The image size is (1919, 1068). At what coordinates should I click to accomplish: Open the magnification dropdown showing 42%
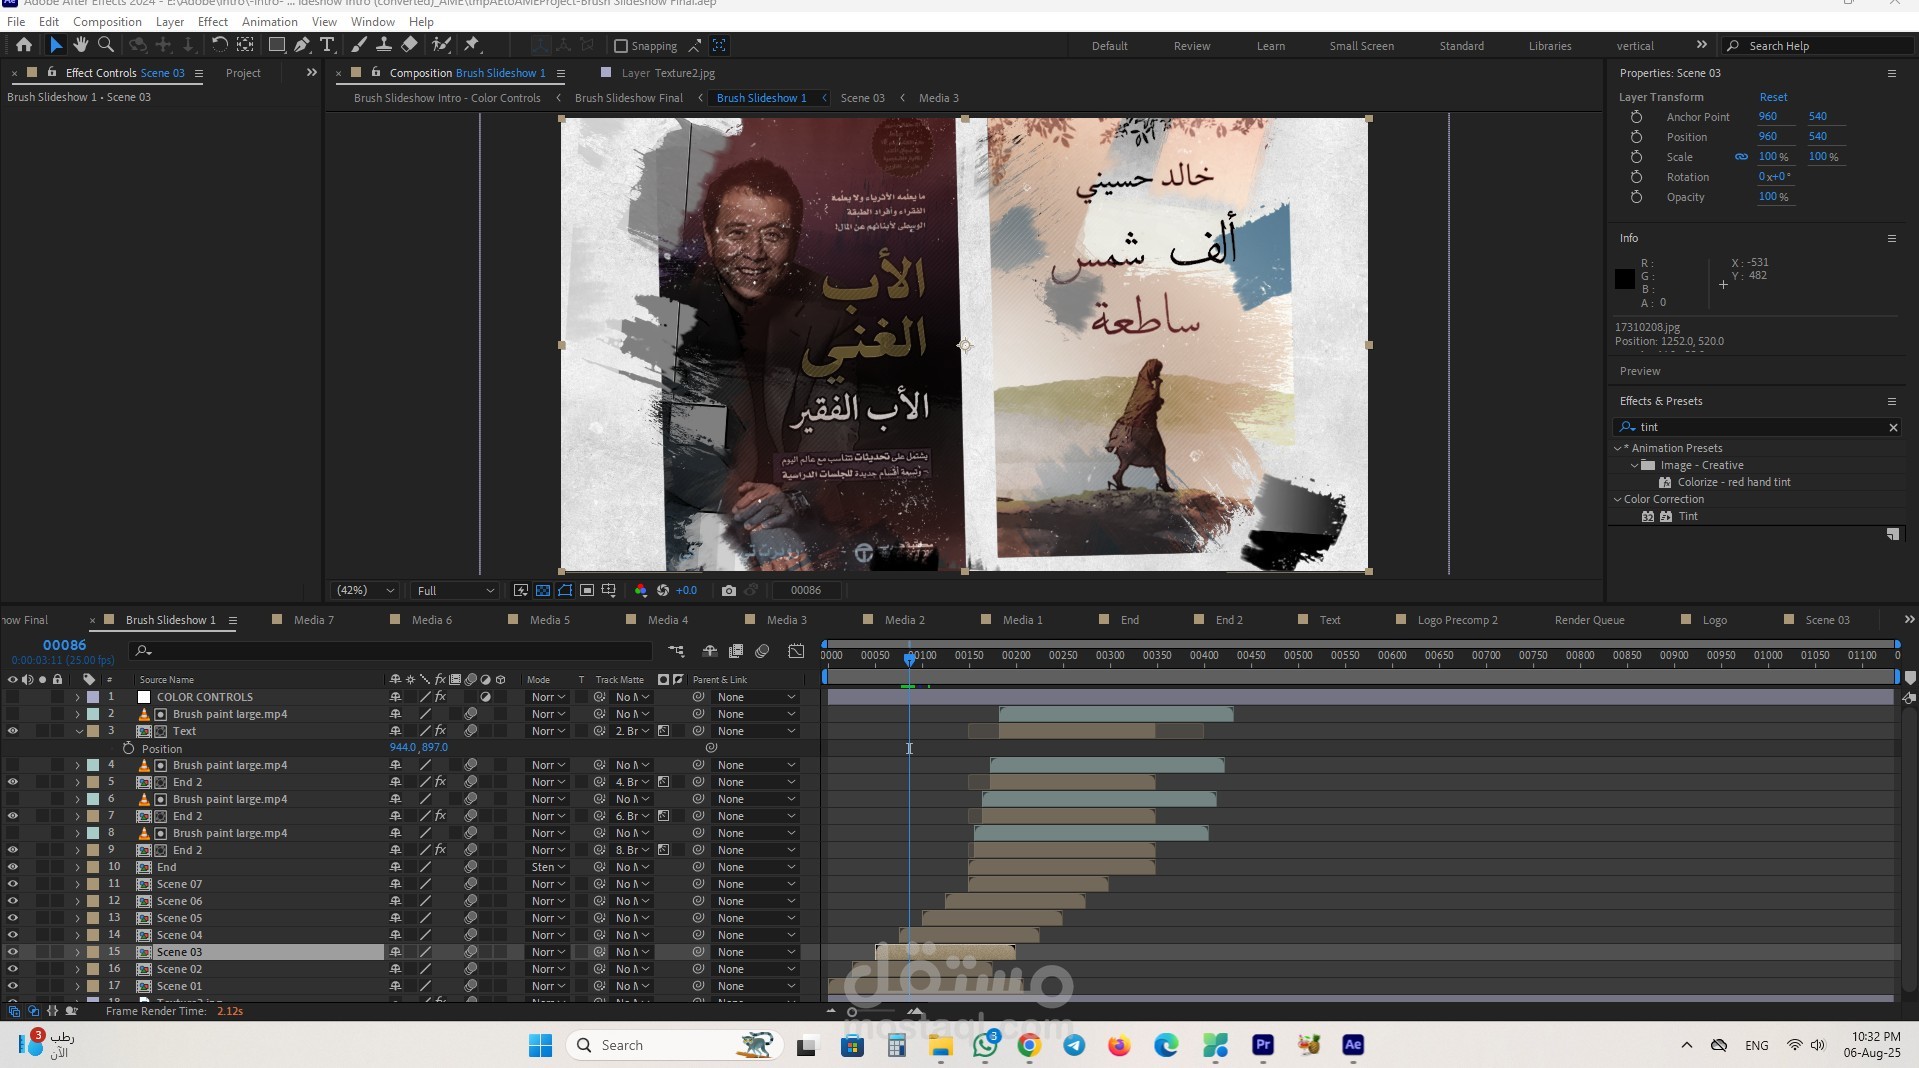(x=363, y=590)
